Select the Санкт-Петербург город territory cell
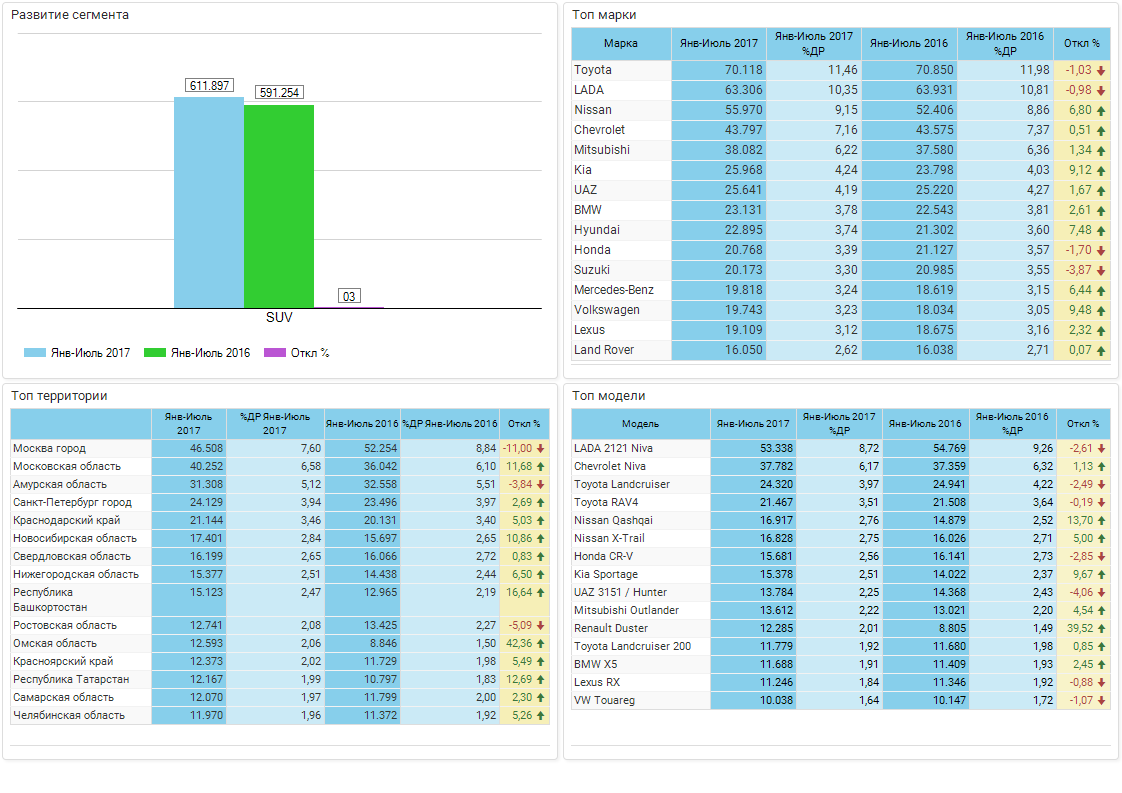 point(81,502)
